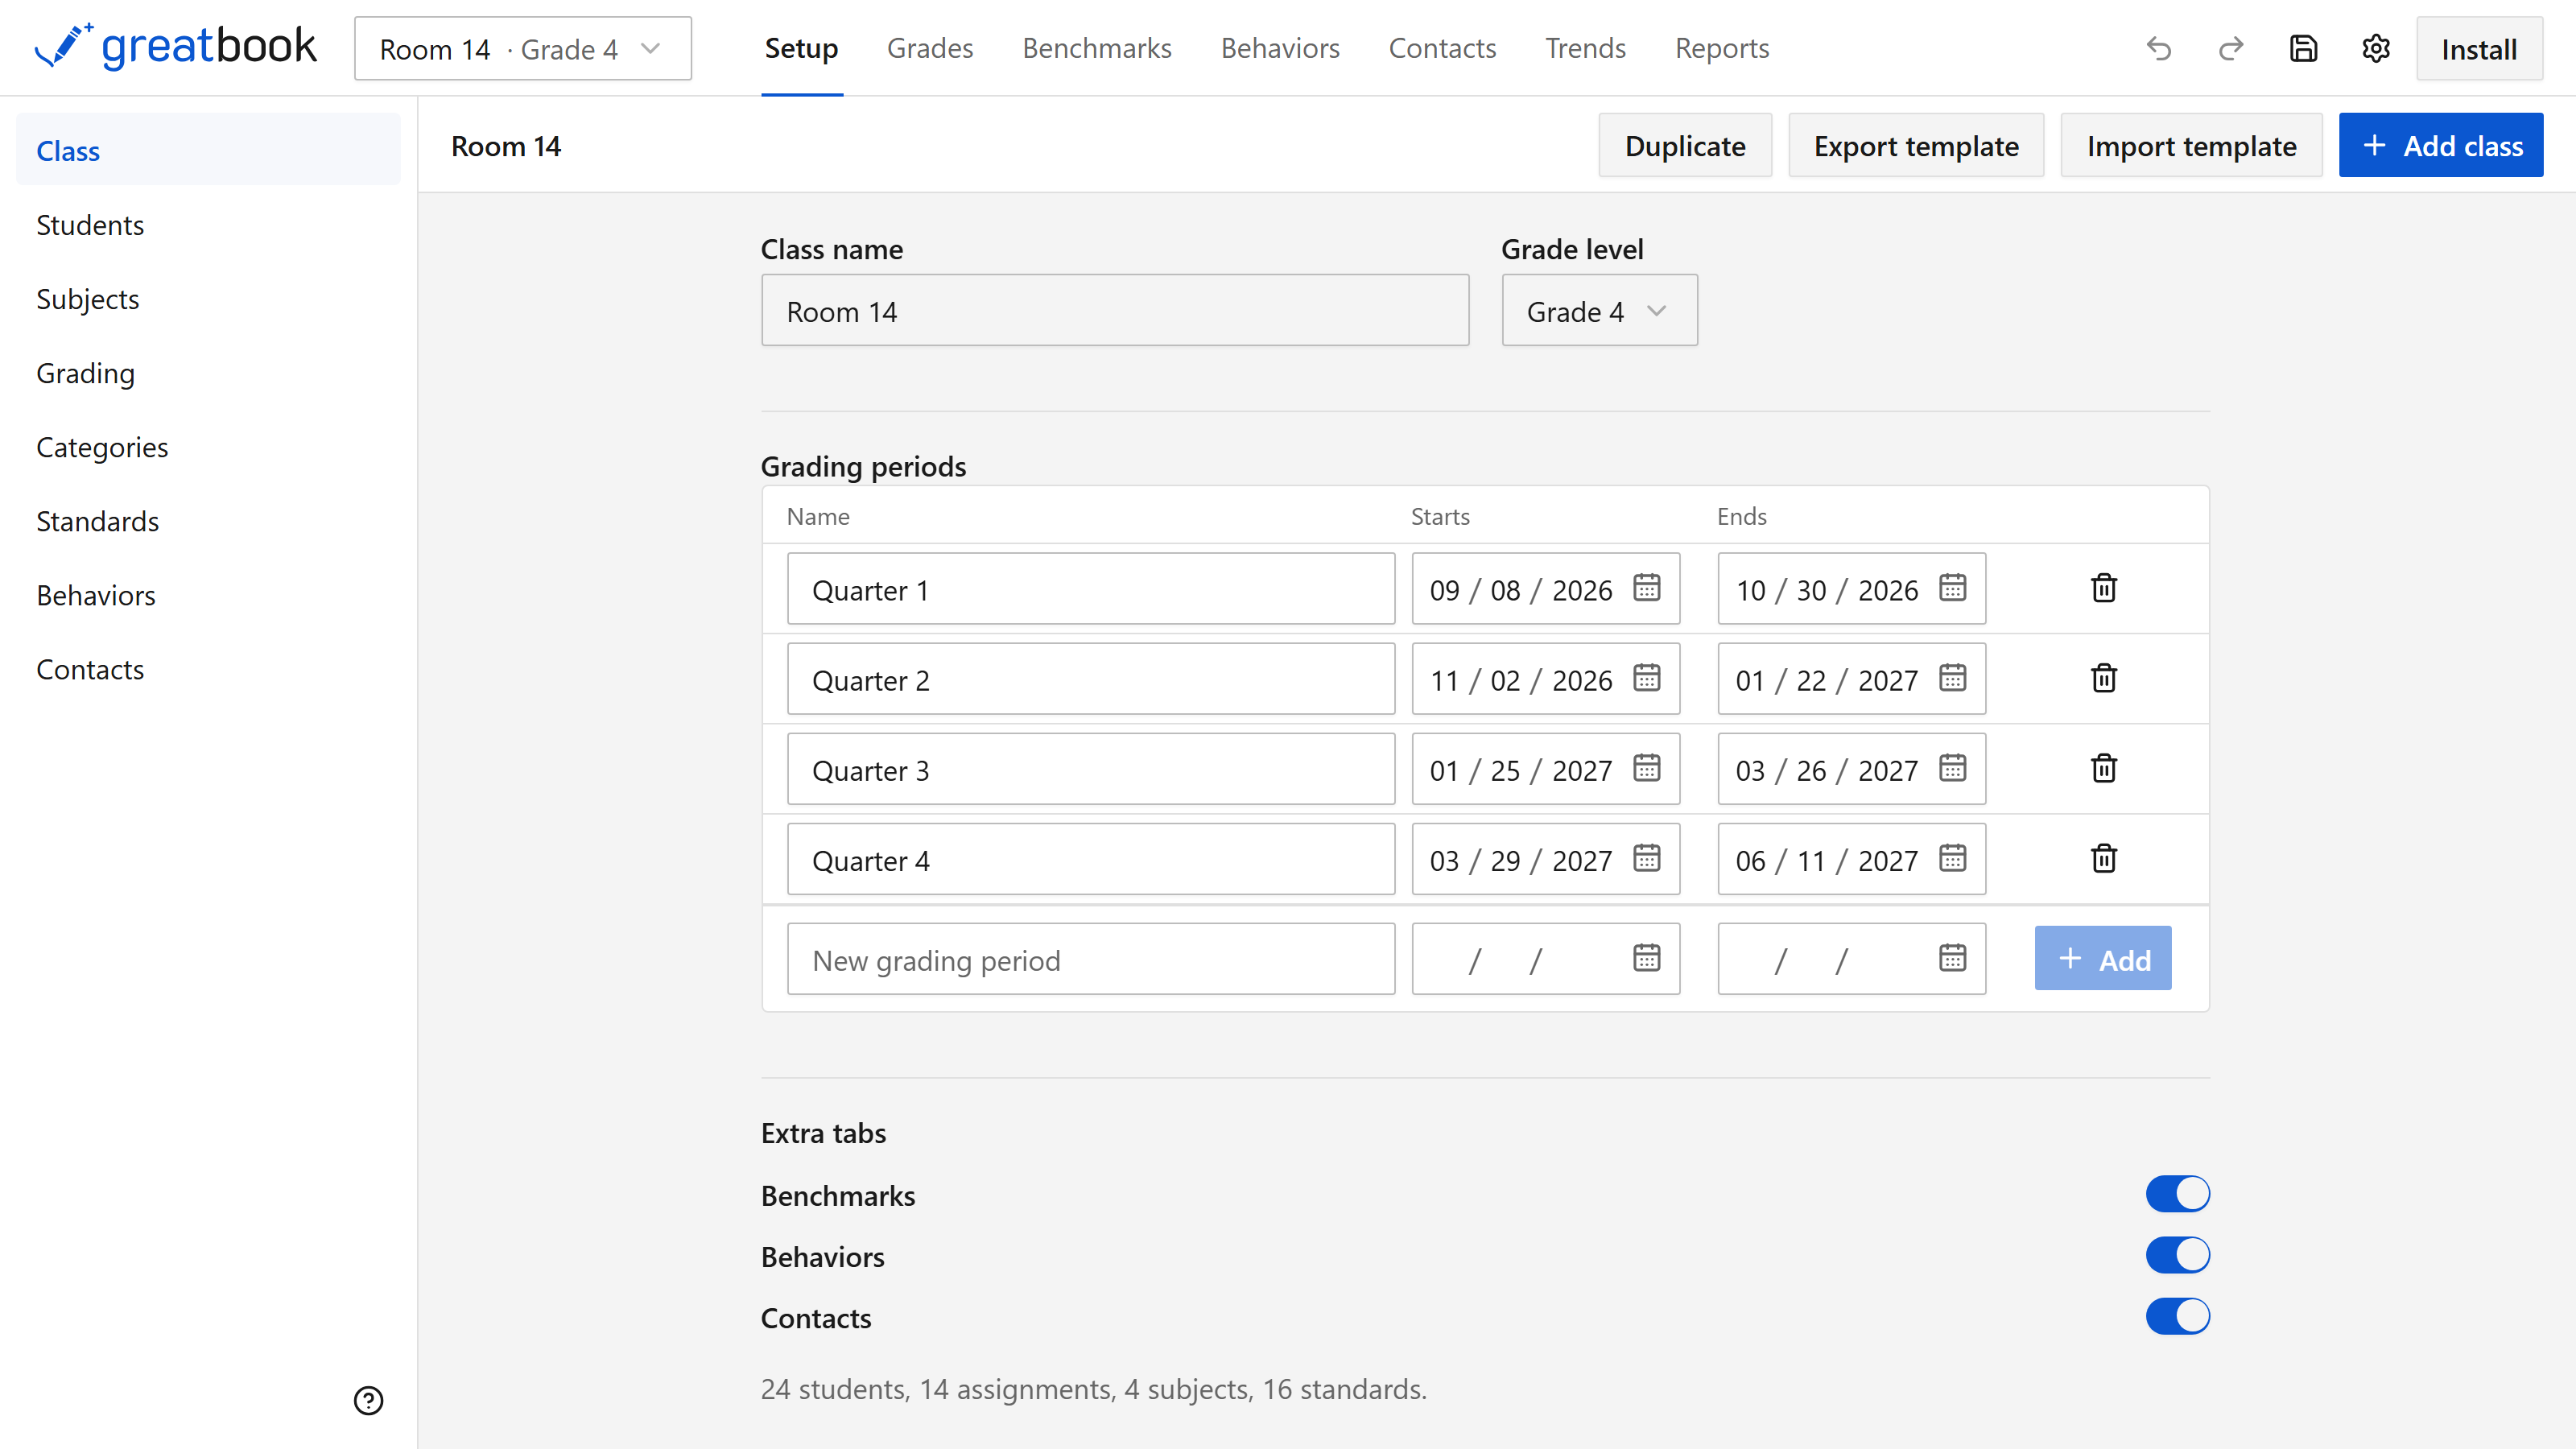Screen dimensions: 2576x1449
Task: Click the Duplicate button
Action: coord(1685,146)
